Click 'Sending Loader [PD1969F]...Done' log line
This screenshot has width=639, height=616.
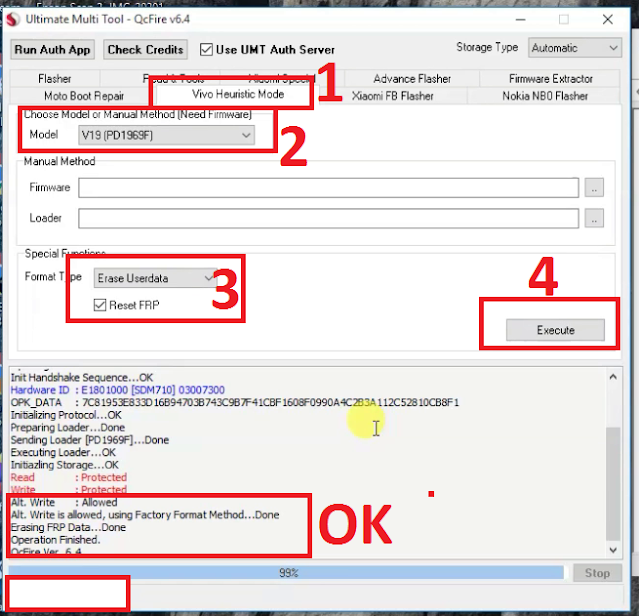(90, 440)
